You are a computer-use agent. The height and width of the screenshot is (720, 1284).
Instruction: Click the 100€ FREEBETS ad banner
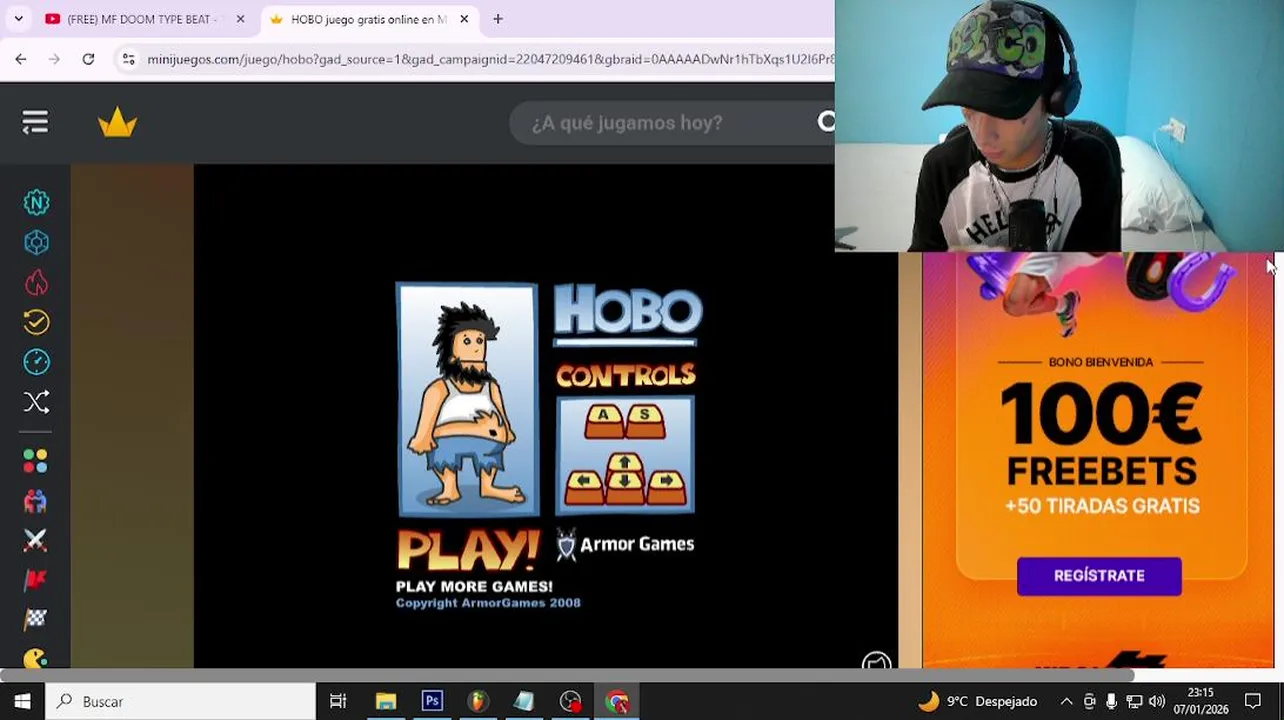pos(1099,460)
